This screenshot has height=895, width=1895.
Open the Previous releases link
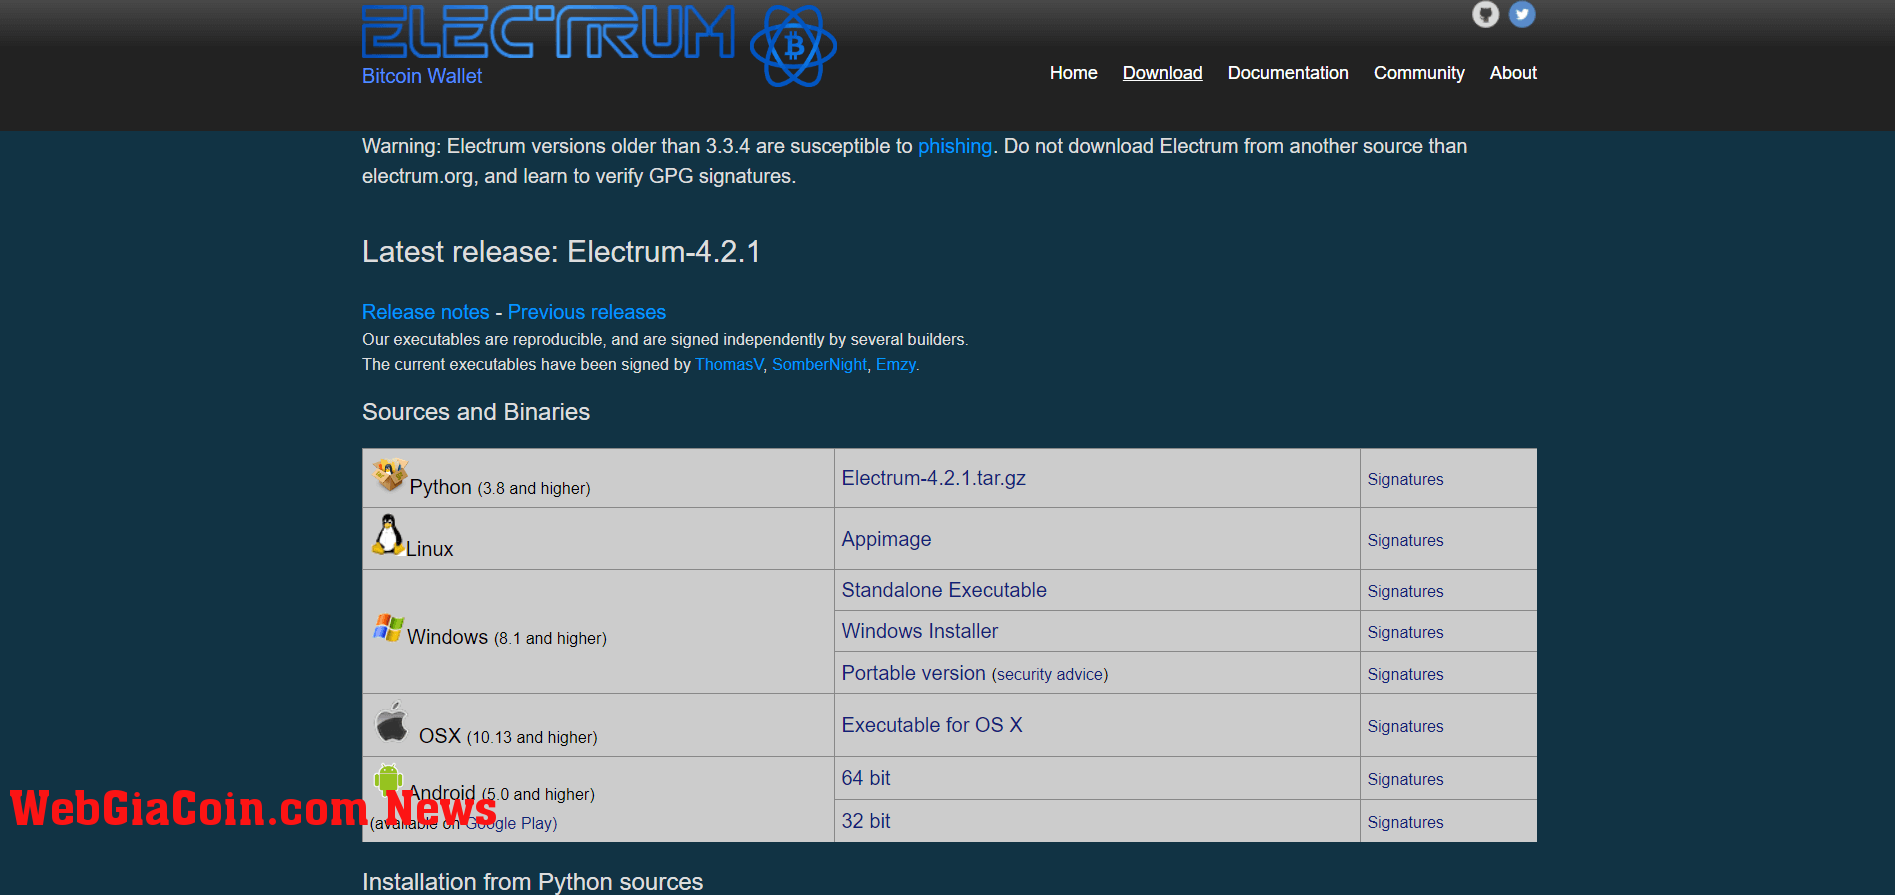587,312
